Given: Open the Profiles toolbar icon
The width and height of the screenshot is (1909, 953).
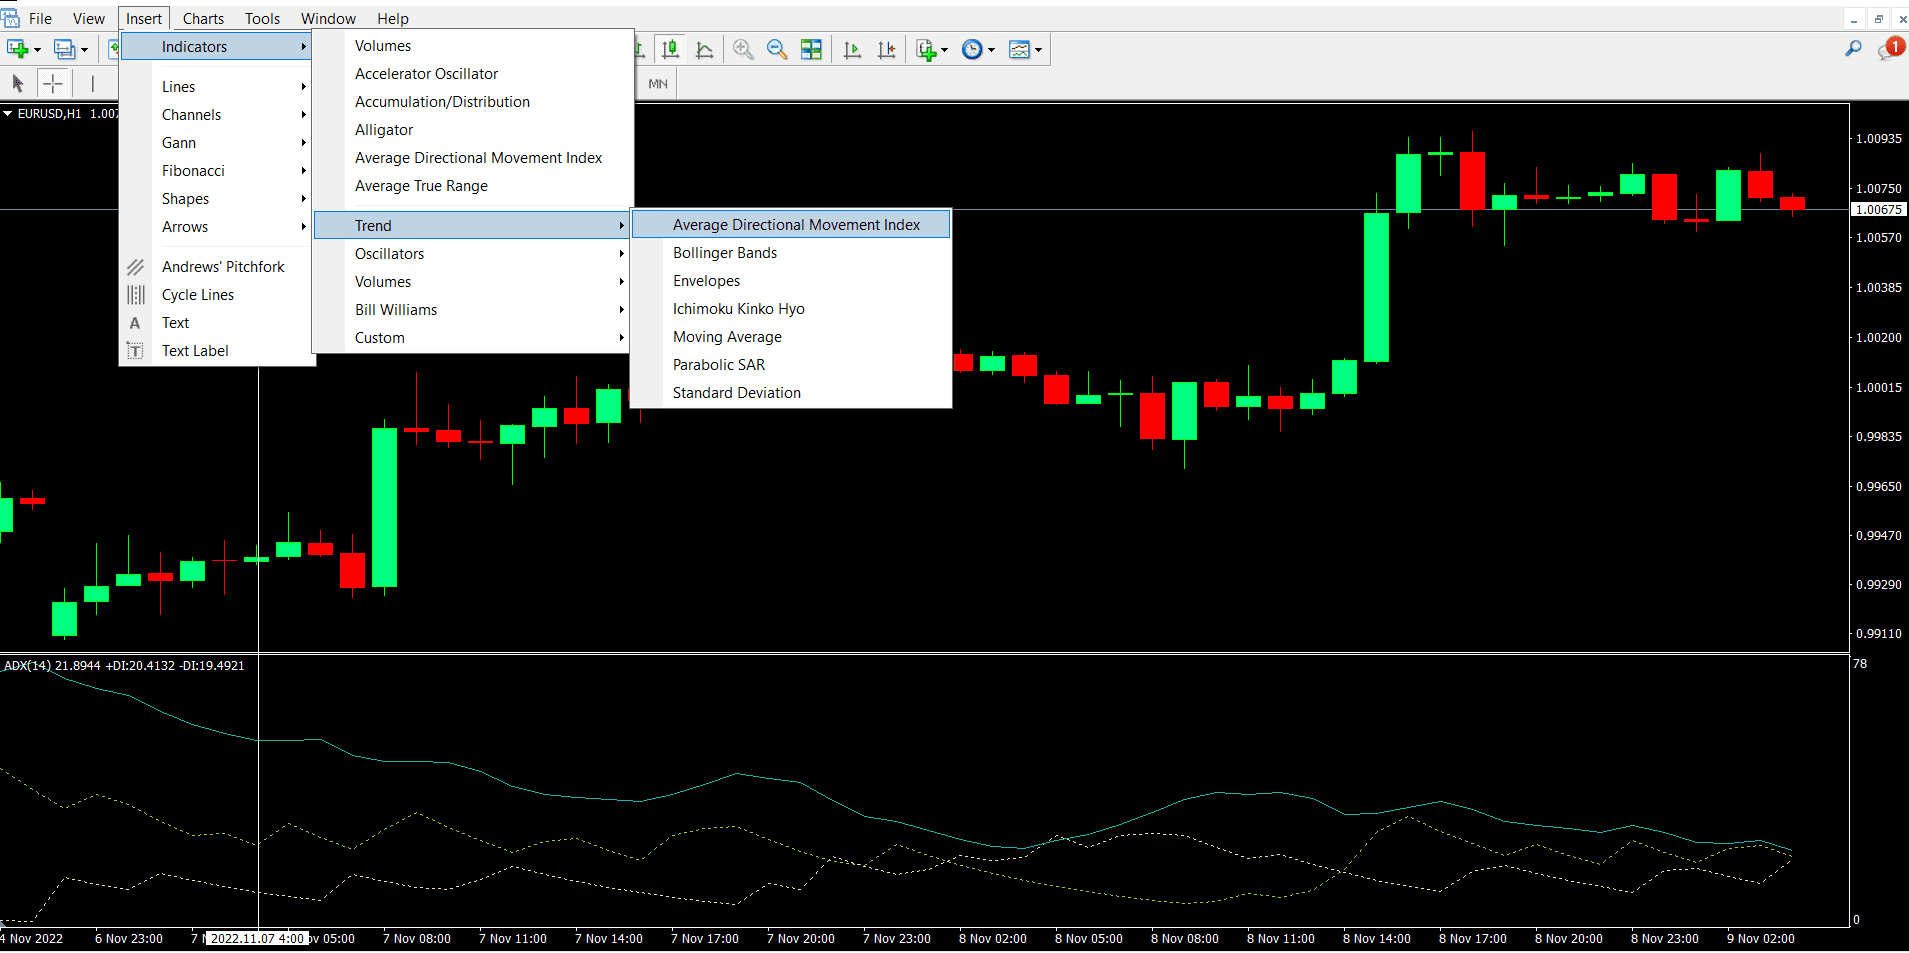Looking at the screenshot, I should 65,49.
